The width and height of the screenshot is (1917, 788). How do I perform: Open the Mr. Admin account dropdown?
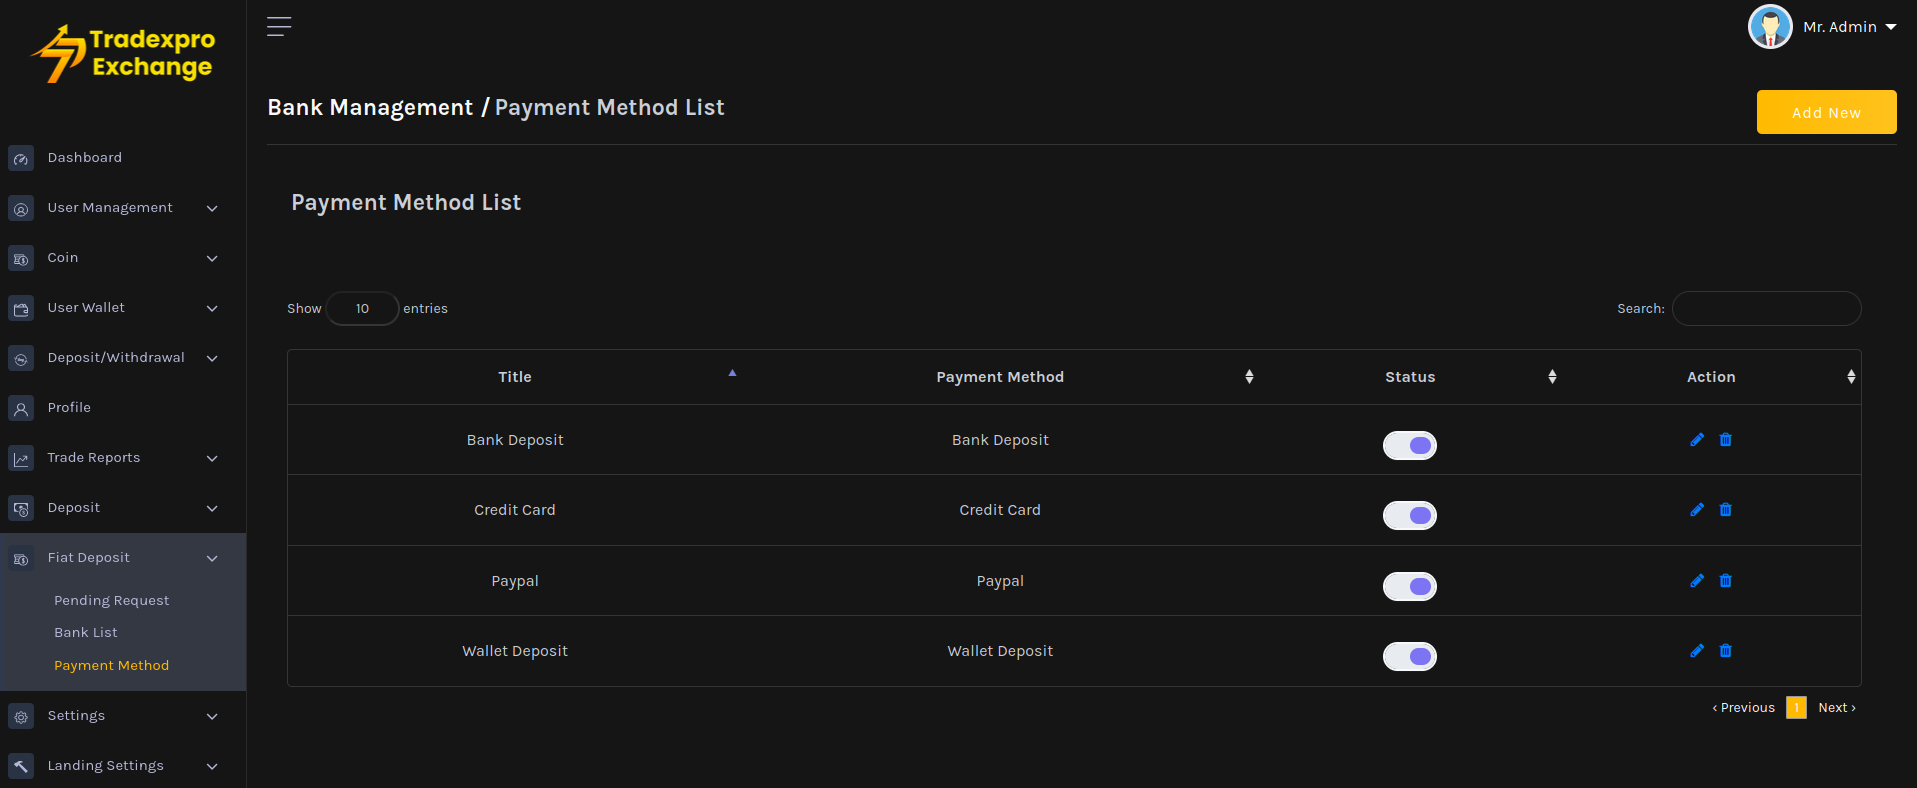coord(1848,27)
